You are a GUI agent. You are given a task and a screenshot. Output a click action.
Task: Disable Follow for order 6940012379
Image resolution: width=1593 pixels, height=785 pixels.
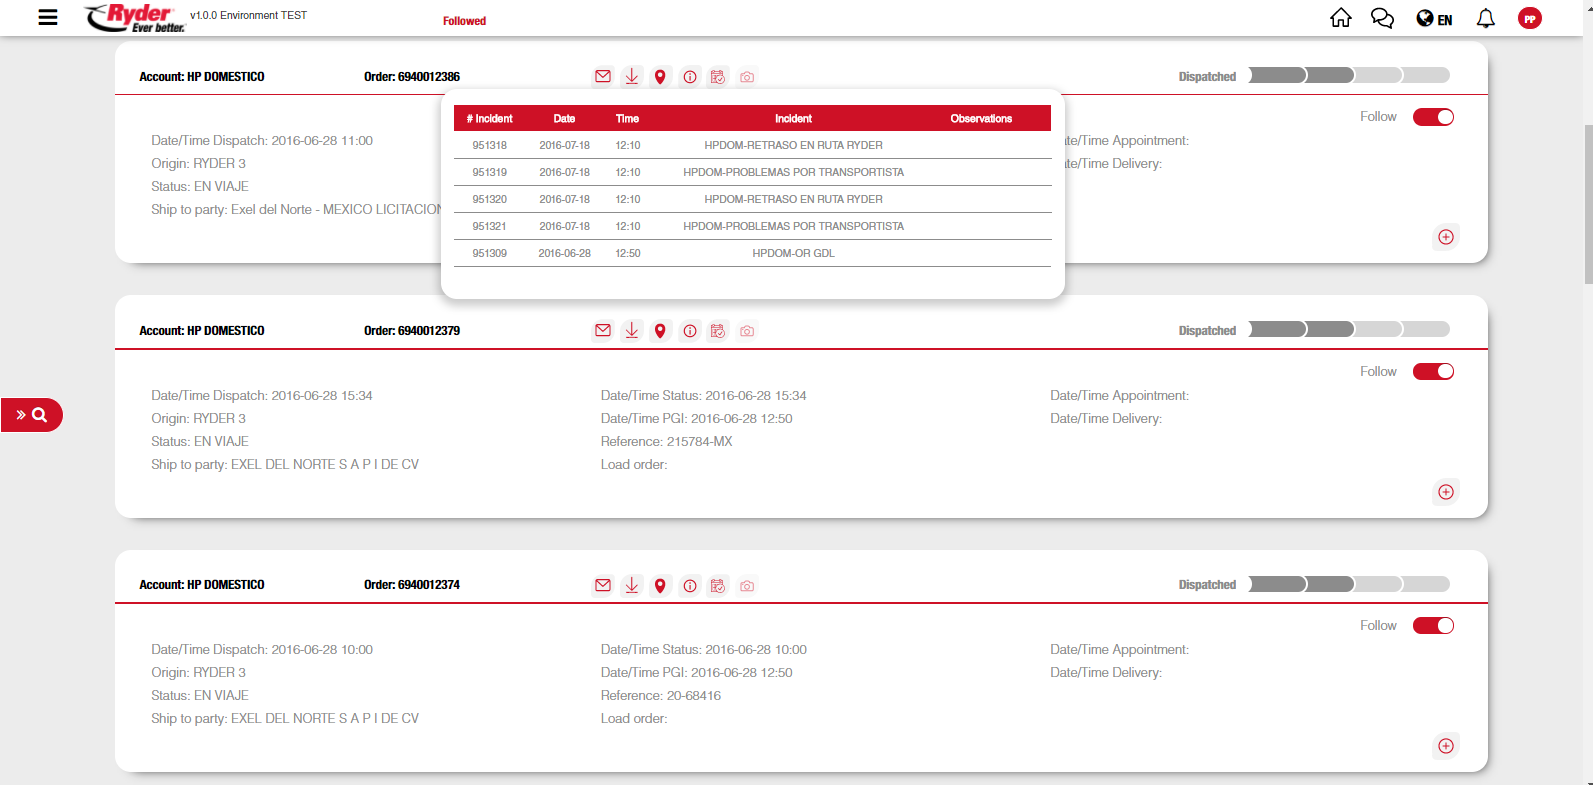1433,372
